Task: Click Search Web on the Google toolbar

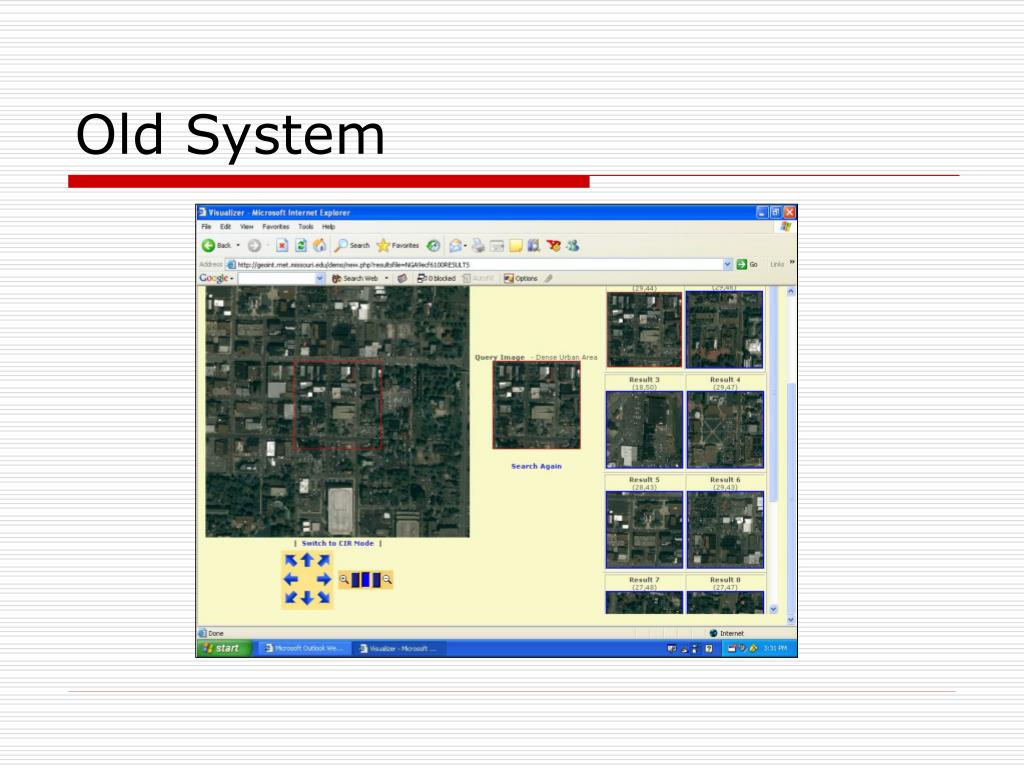Action: coord(355,278)
